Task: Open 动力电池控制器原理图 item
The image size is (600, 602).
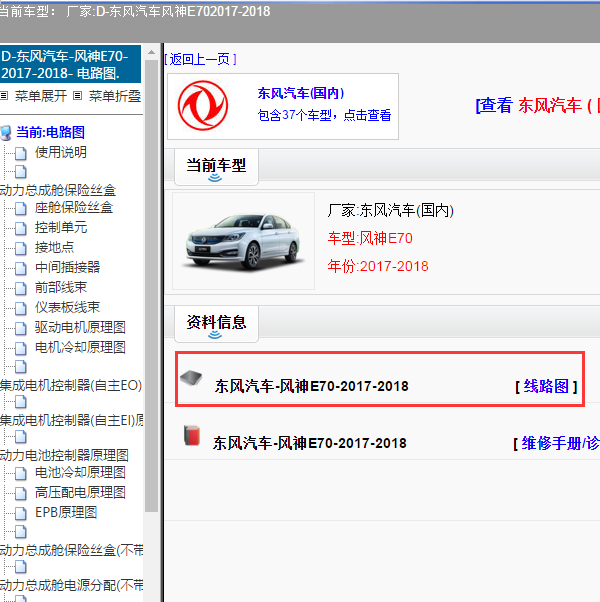Action: click(64, 455)
